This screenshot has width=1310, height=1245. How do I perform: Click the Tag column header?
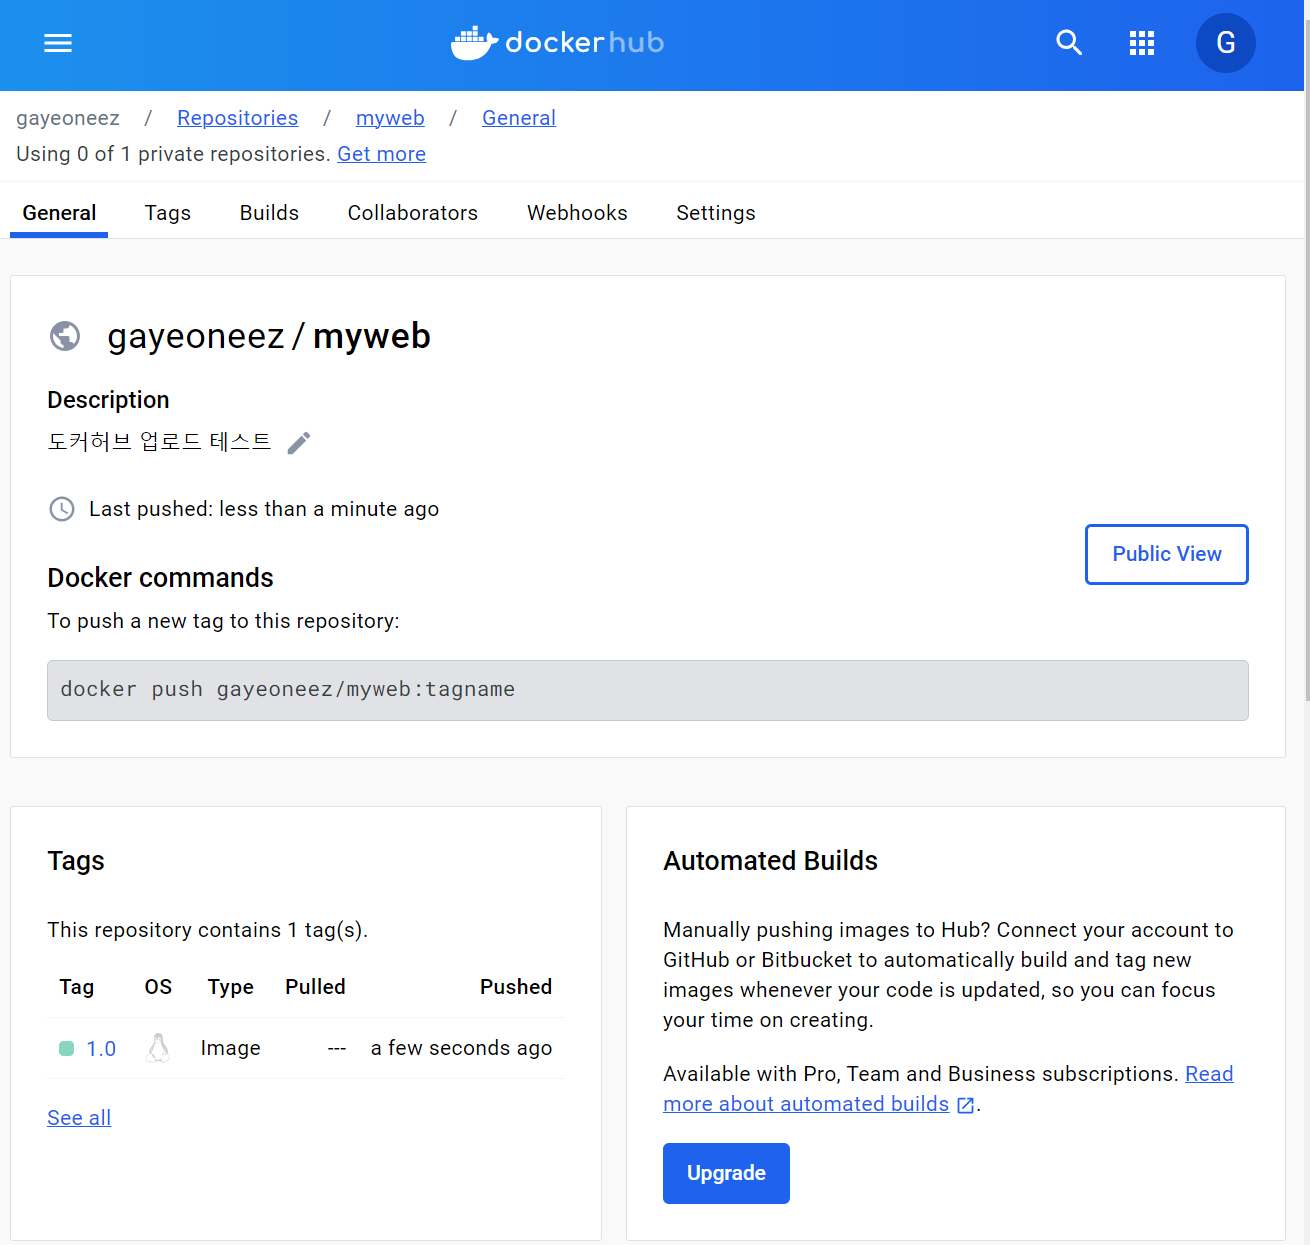[77, 987]
